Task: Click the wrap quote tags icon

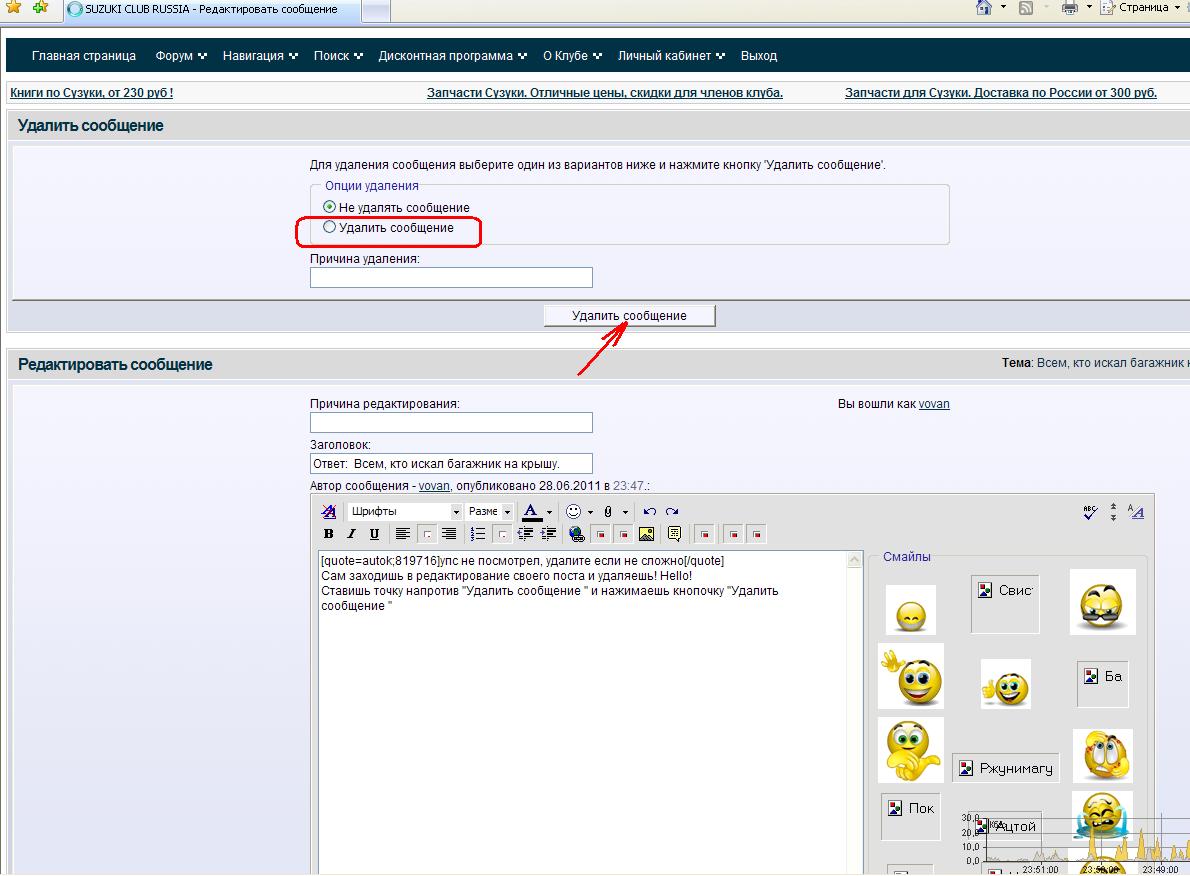Action: coord(675,534)
